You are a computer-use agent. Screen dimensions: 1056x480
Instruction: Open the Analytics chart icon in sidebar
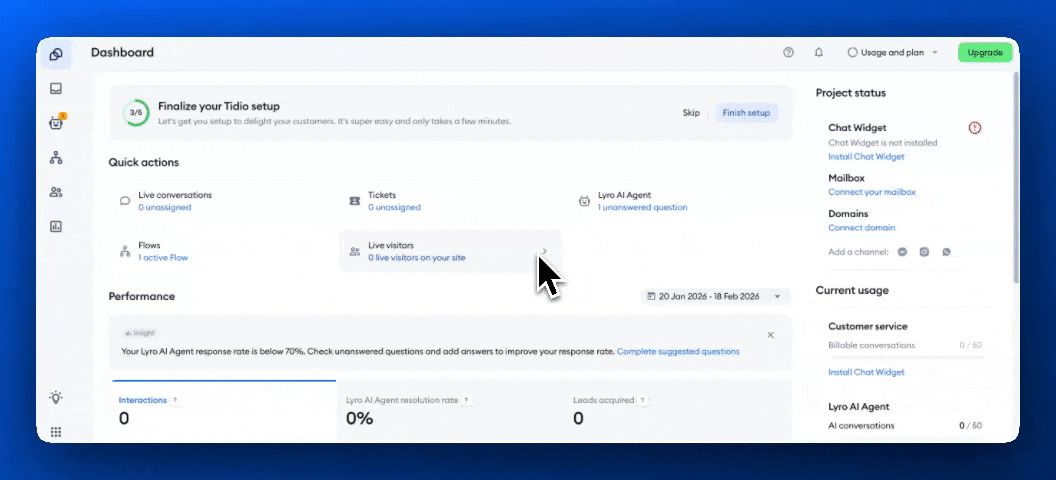[56, 227]
